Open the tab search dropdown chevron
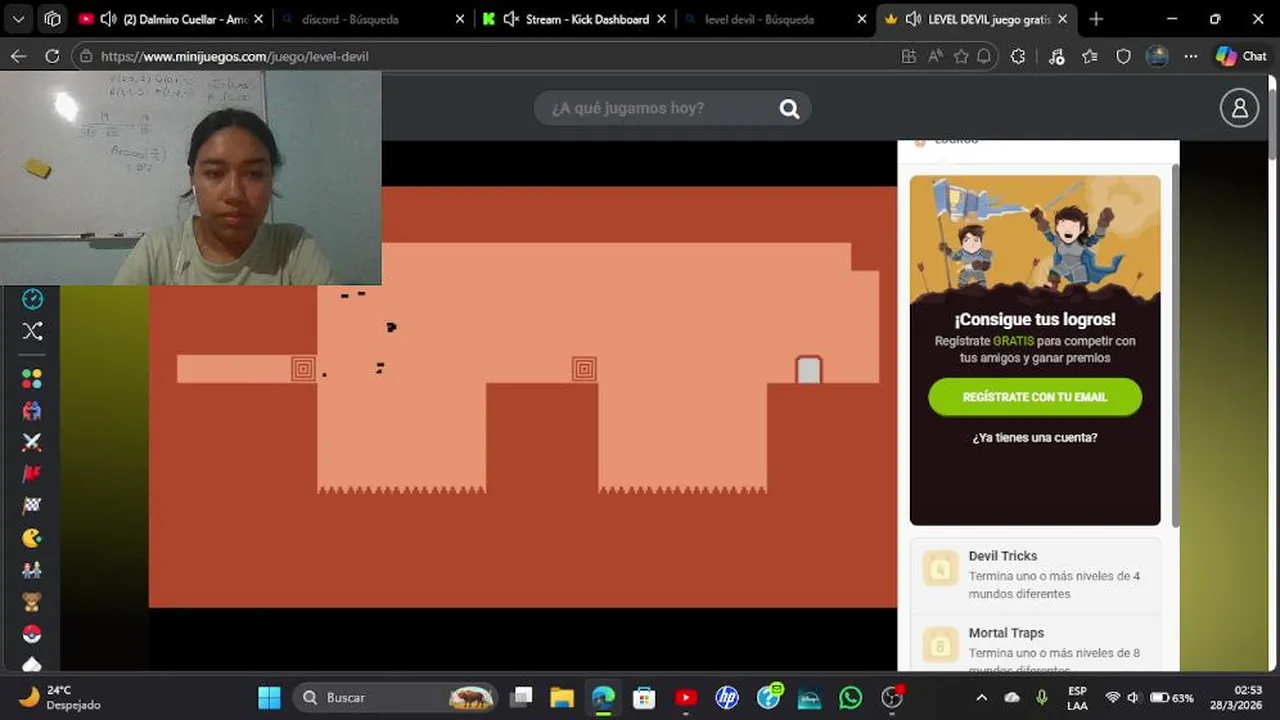1280x720 pixels. (19, 19)
